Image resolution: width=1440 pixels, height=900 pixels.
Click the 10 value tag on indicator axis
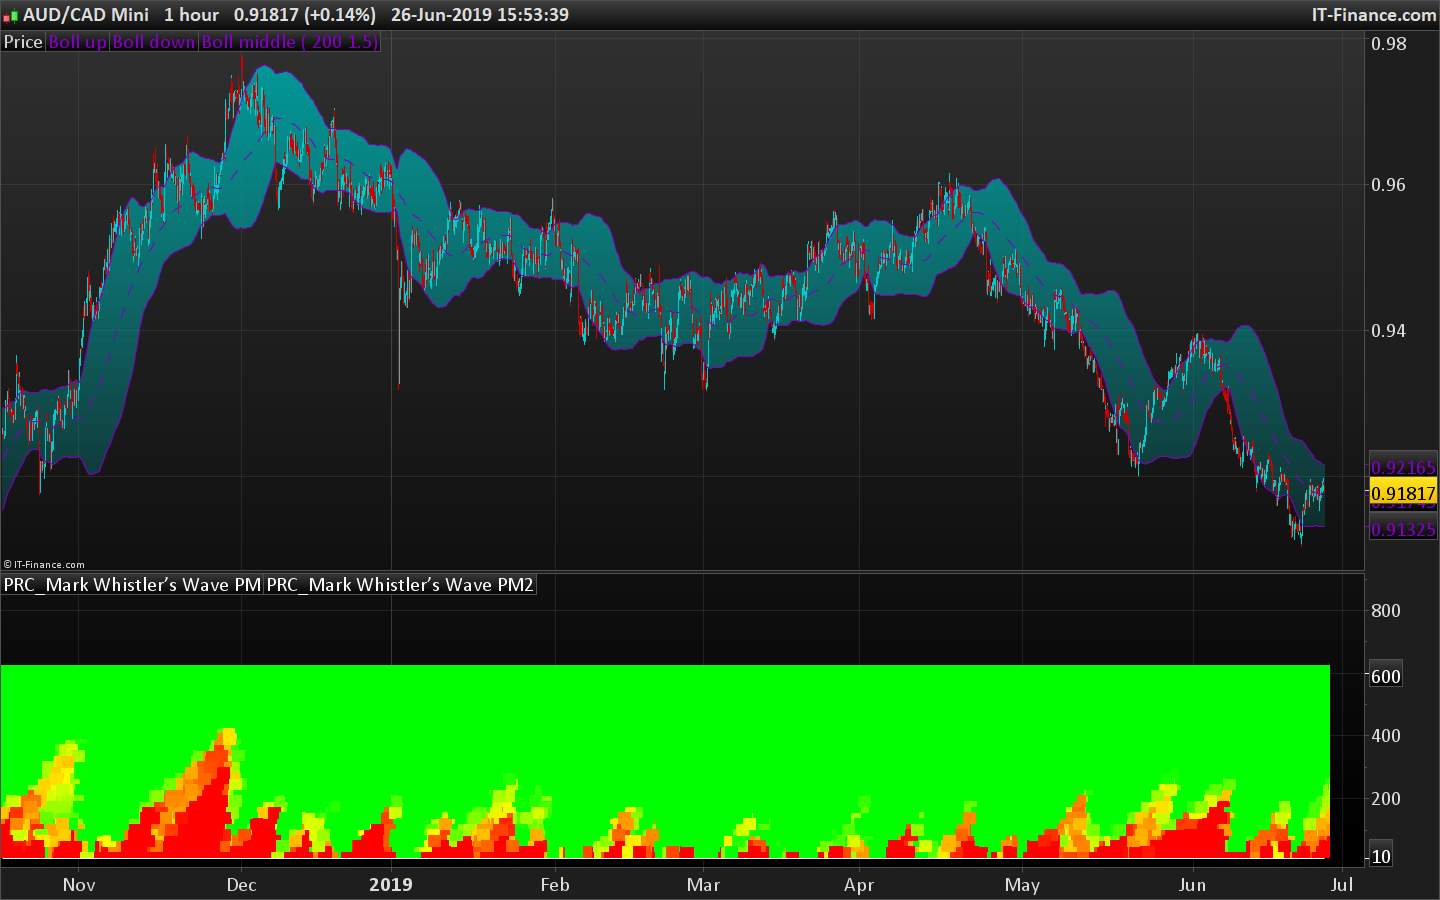(x=1381, y=856)
